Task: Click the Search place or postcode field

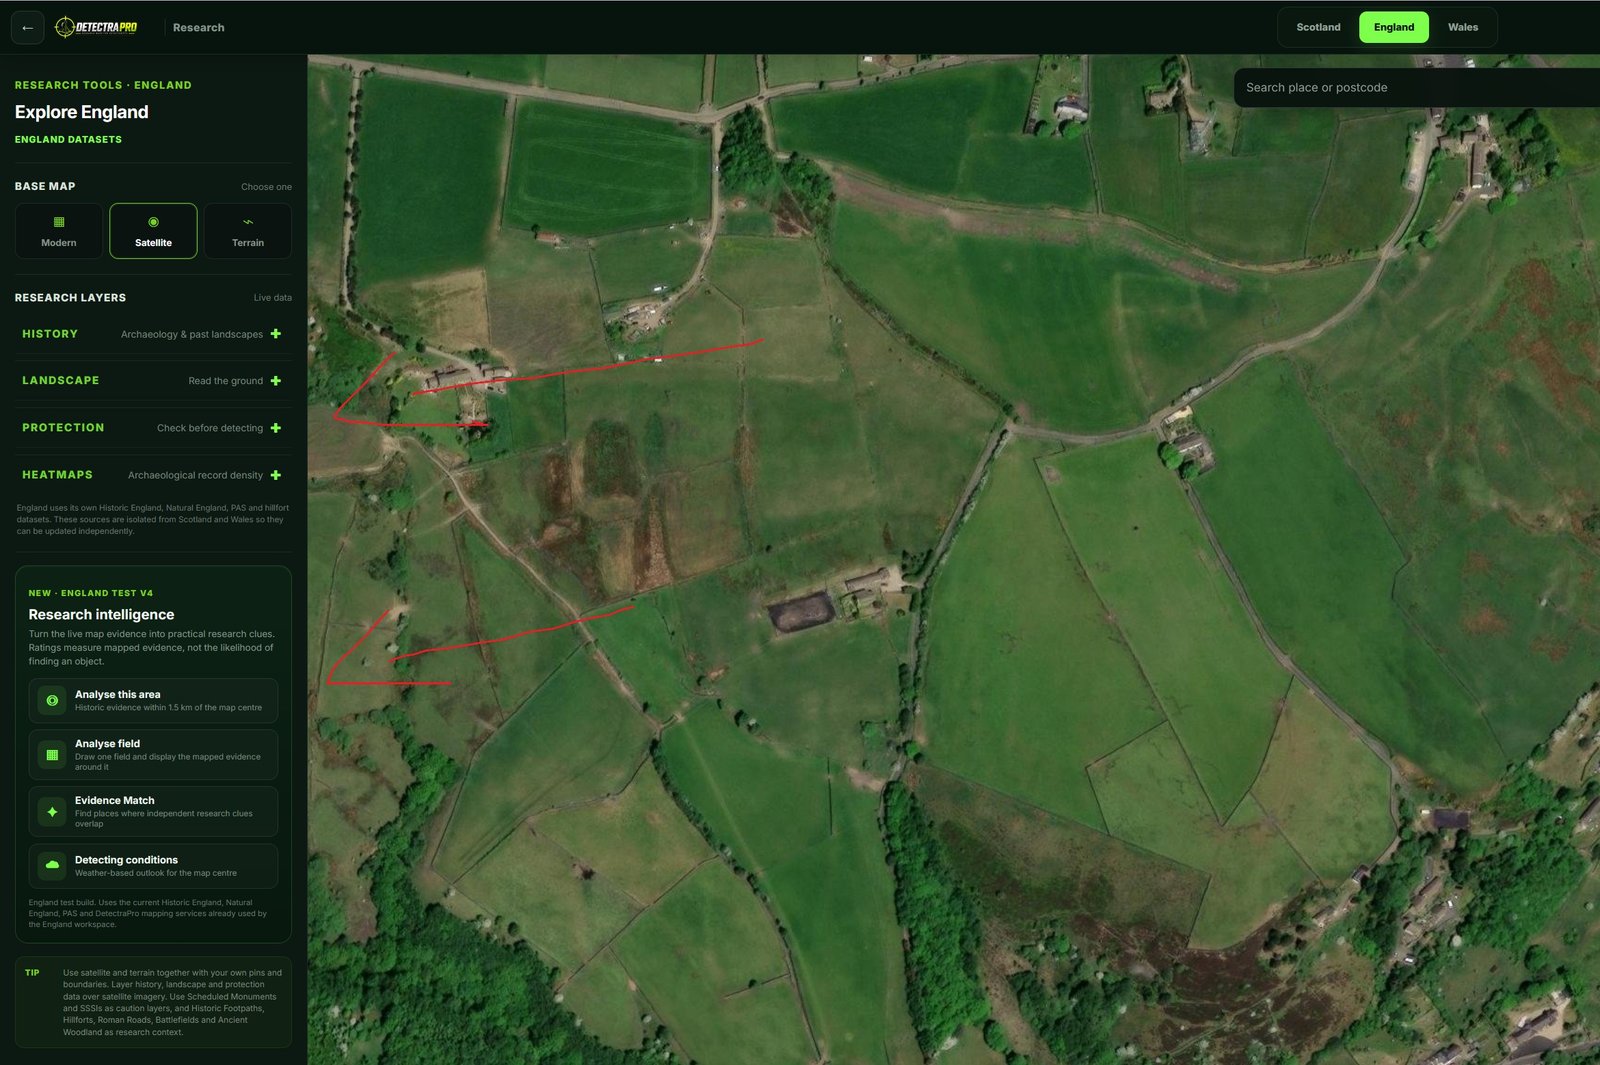Action: click(x=1416, y=88)
